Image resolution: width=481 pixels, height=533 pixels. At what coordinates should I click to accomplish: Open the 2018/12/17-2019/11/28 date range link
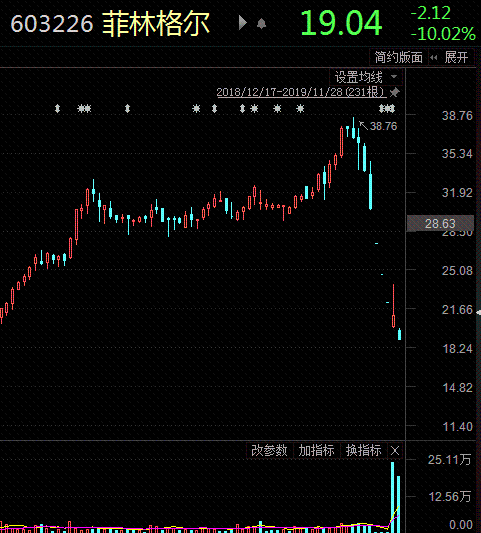(301, 92)
